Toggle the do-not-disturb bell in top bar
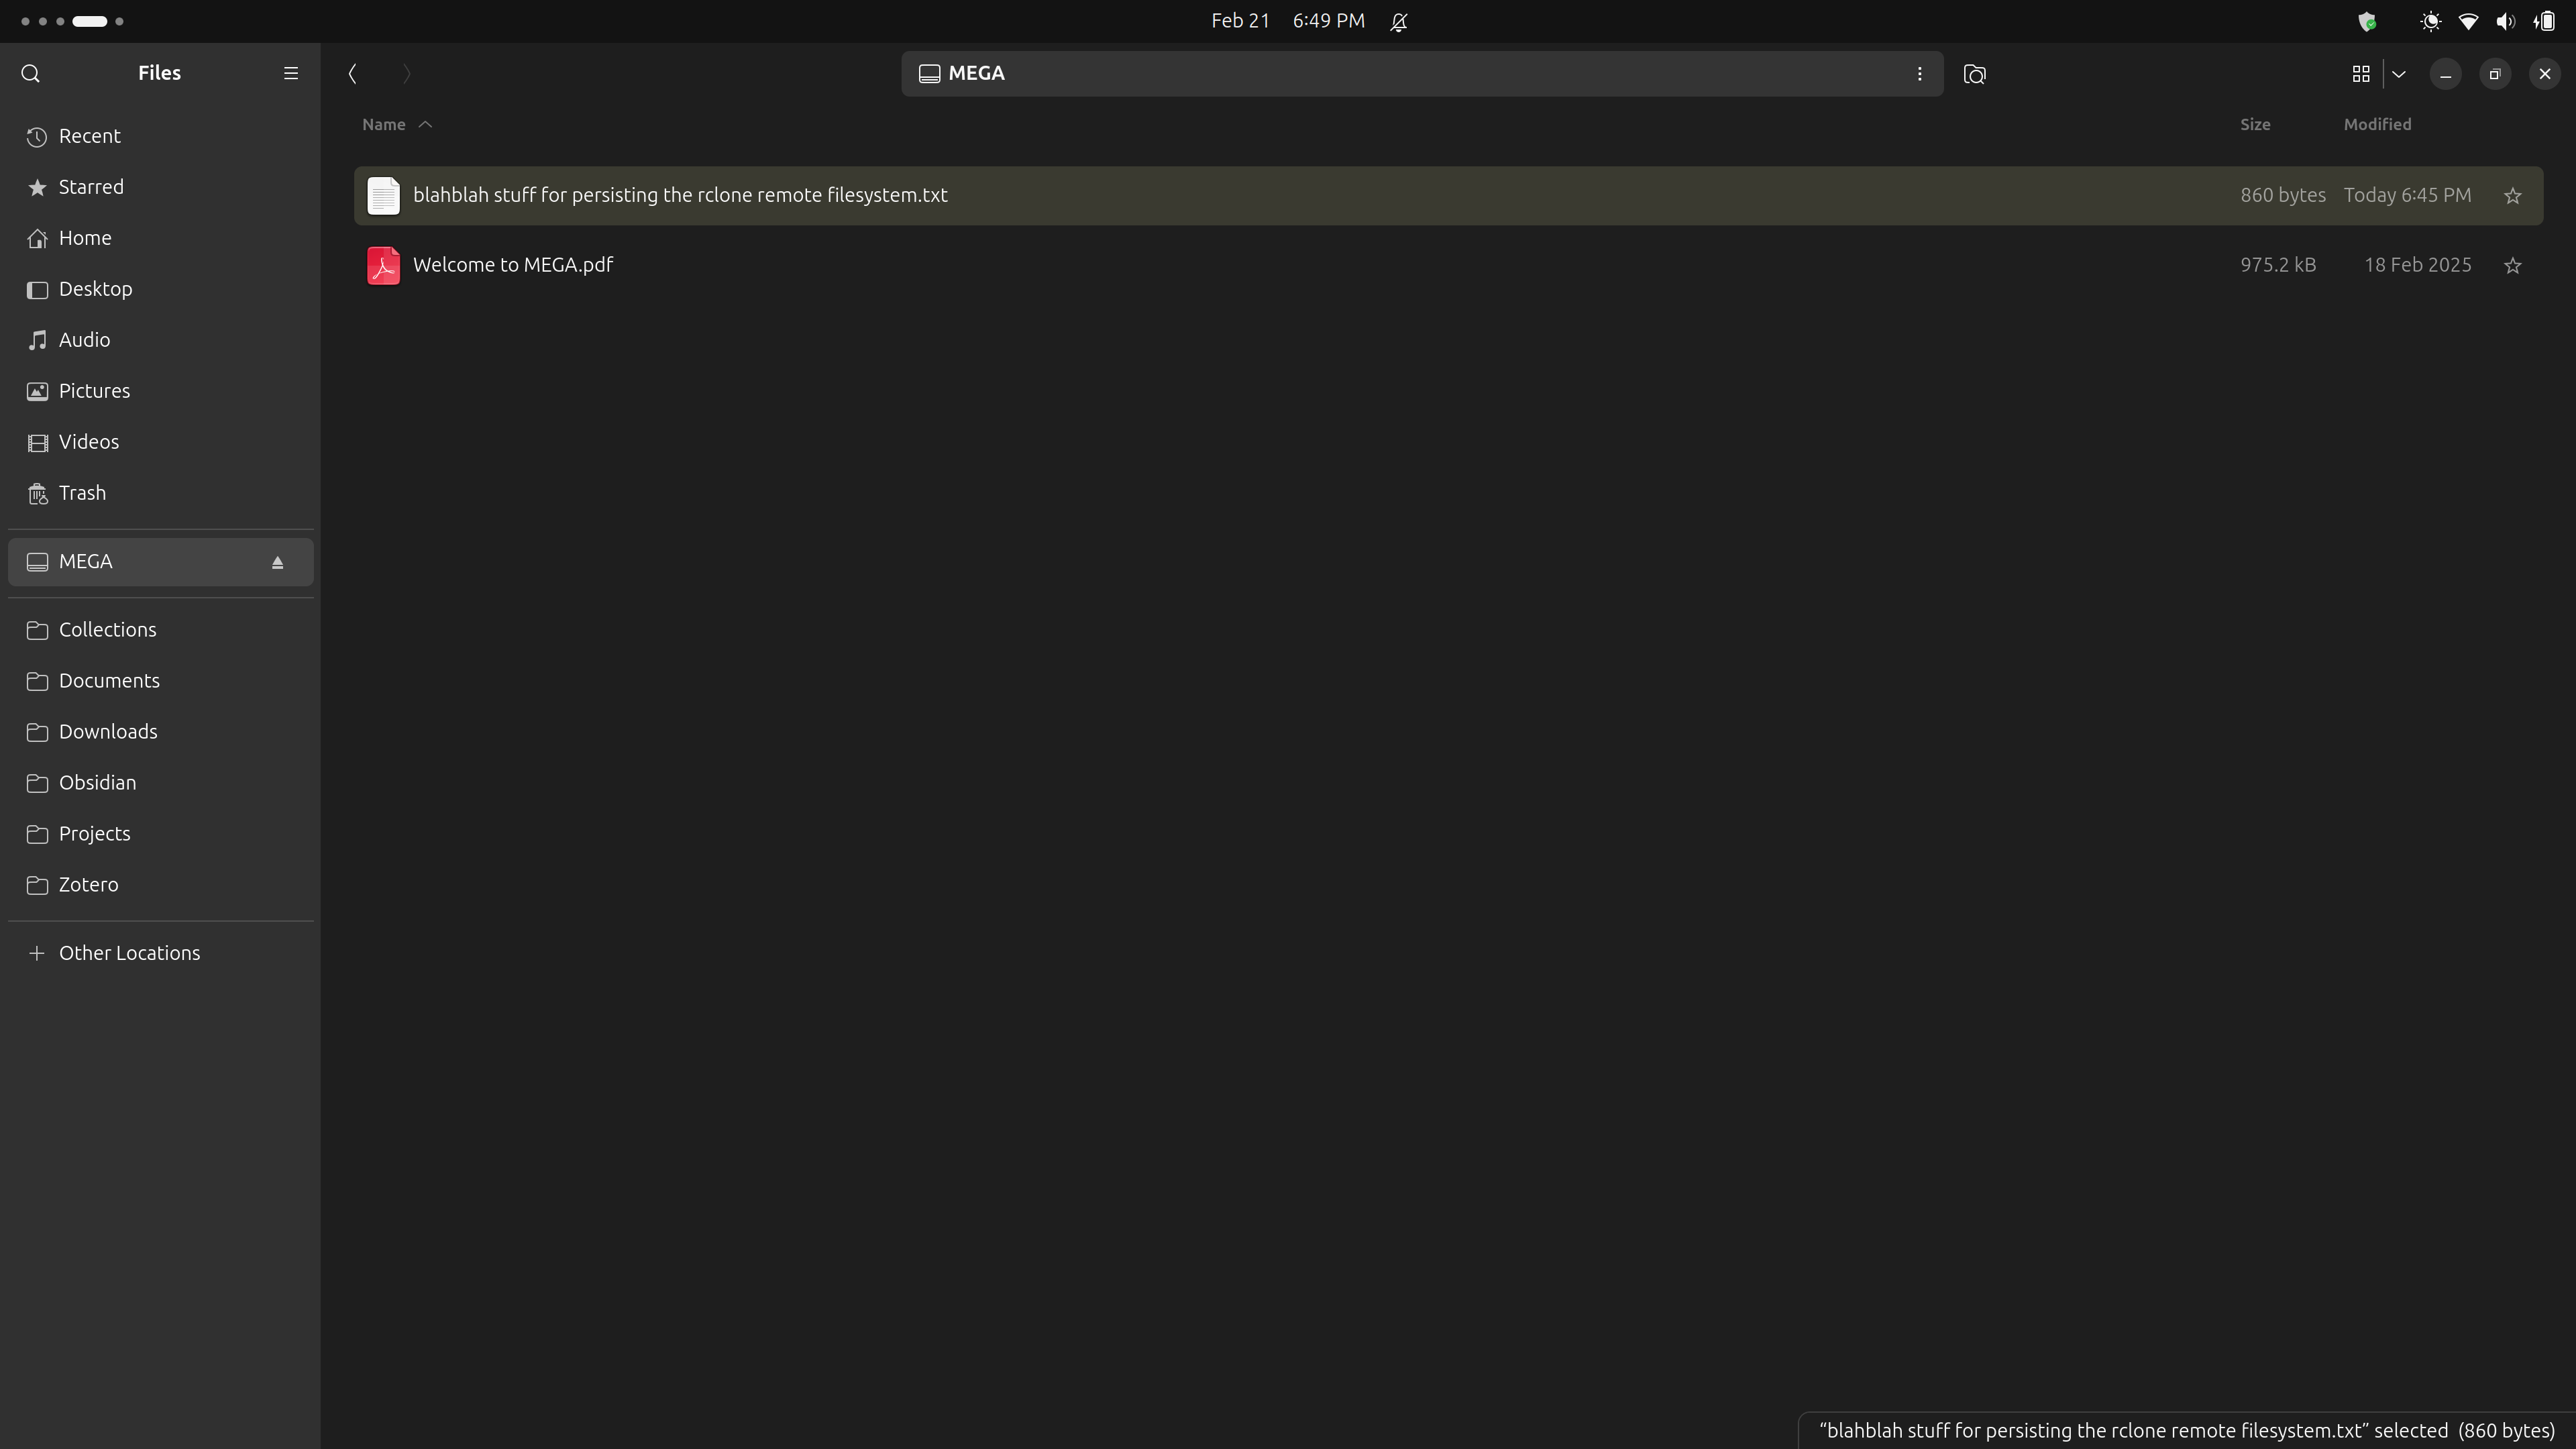 1399,22
